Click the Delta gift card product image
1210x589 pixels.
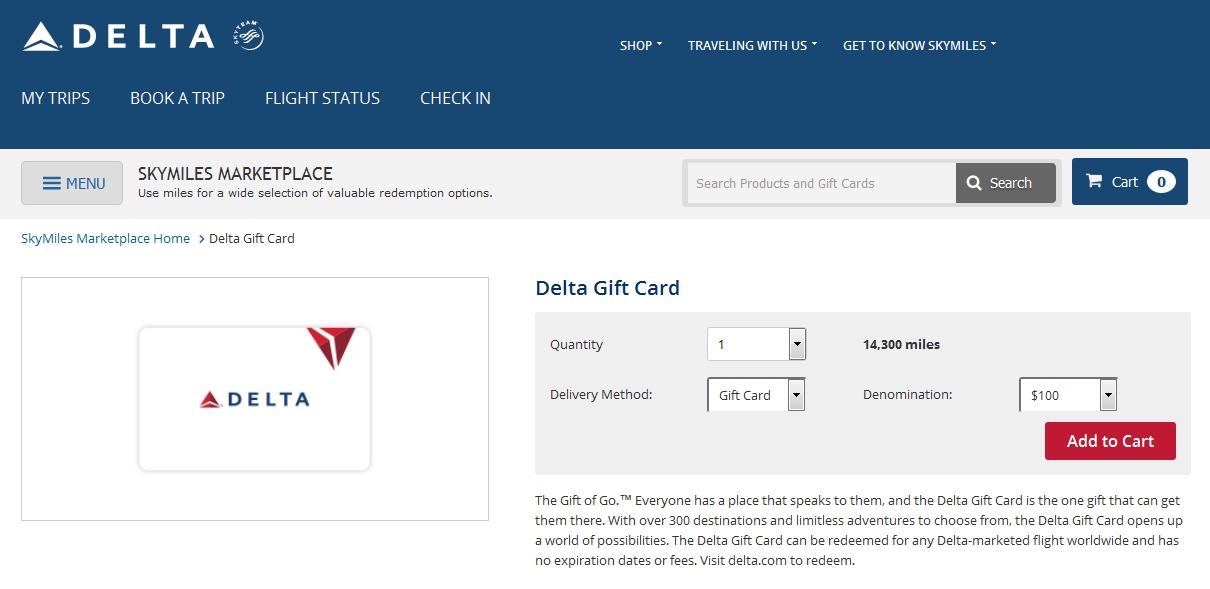click(254, 399)
